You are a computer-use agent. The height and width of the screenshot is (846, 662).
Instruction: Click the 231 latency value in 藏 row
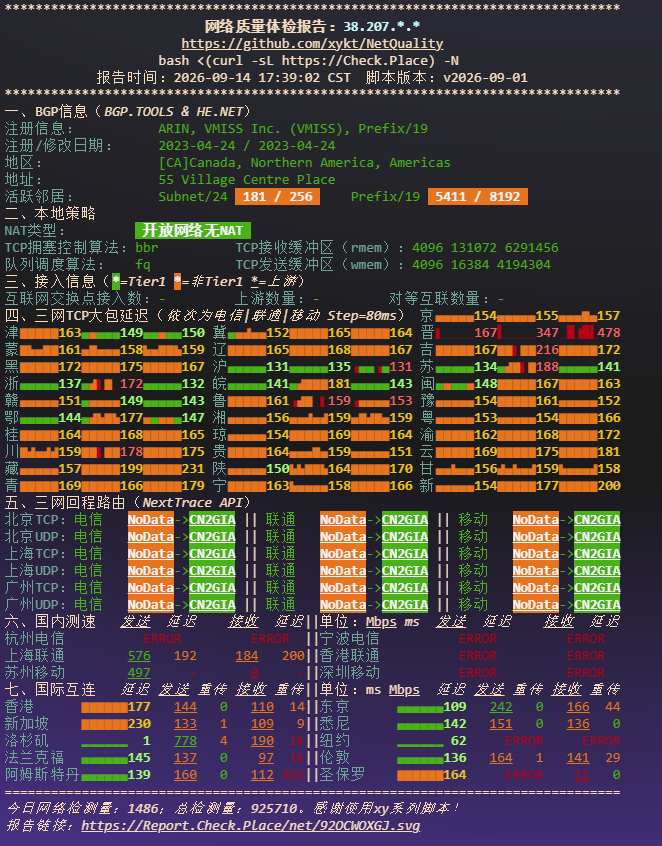[193, 469]
